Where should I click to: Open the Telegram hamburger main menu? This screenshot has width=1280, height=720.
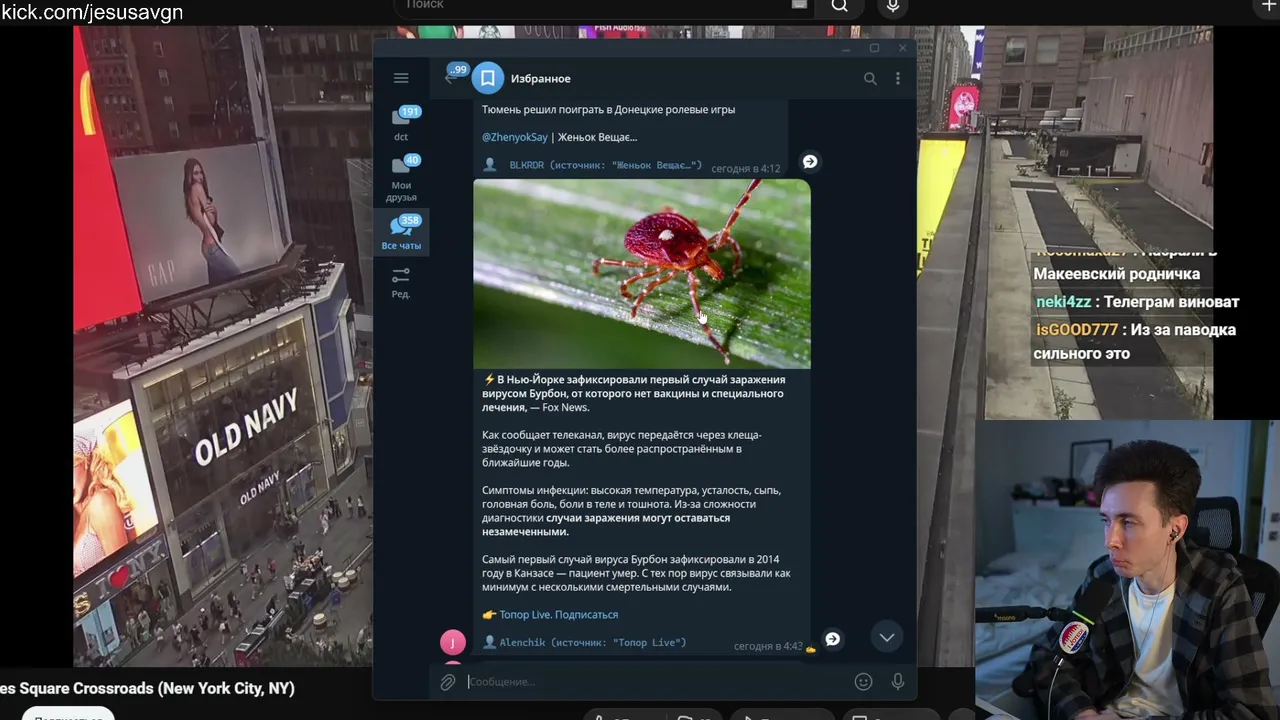[x=401, y=78]
